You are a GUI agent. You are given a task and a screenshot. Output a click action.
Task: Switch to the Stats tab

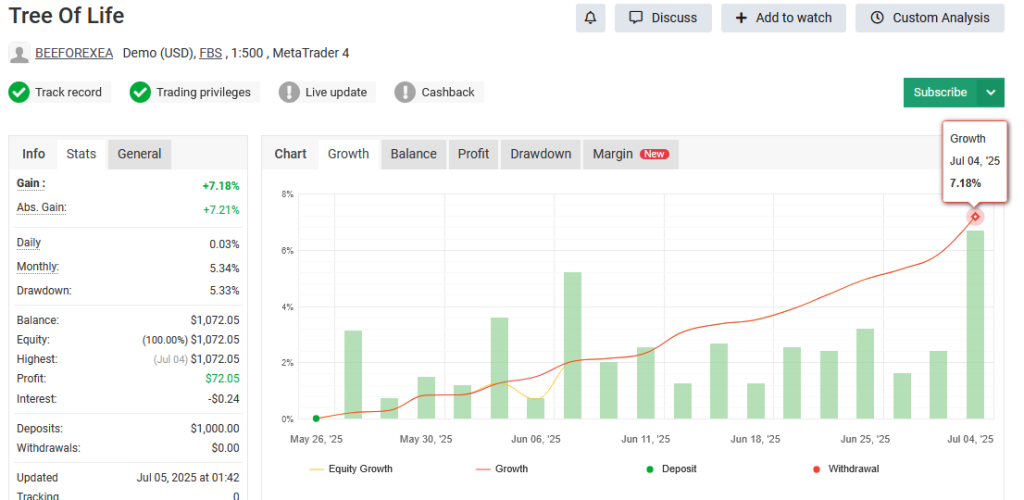[x=81, y=154]
